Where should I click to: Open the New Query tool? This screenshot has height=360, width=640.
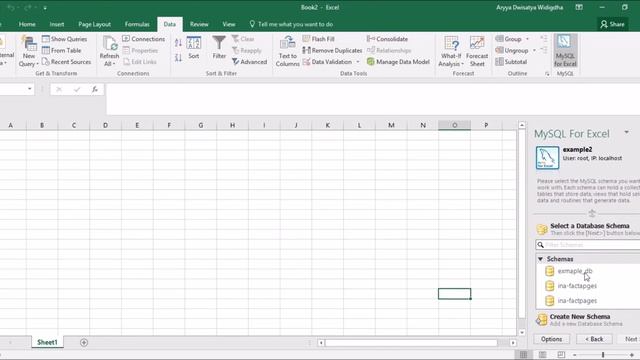click(29, 52)
